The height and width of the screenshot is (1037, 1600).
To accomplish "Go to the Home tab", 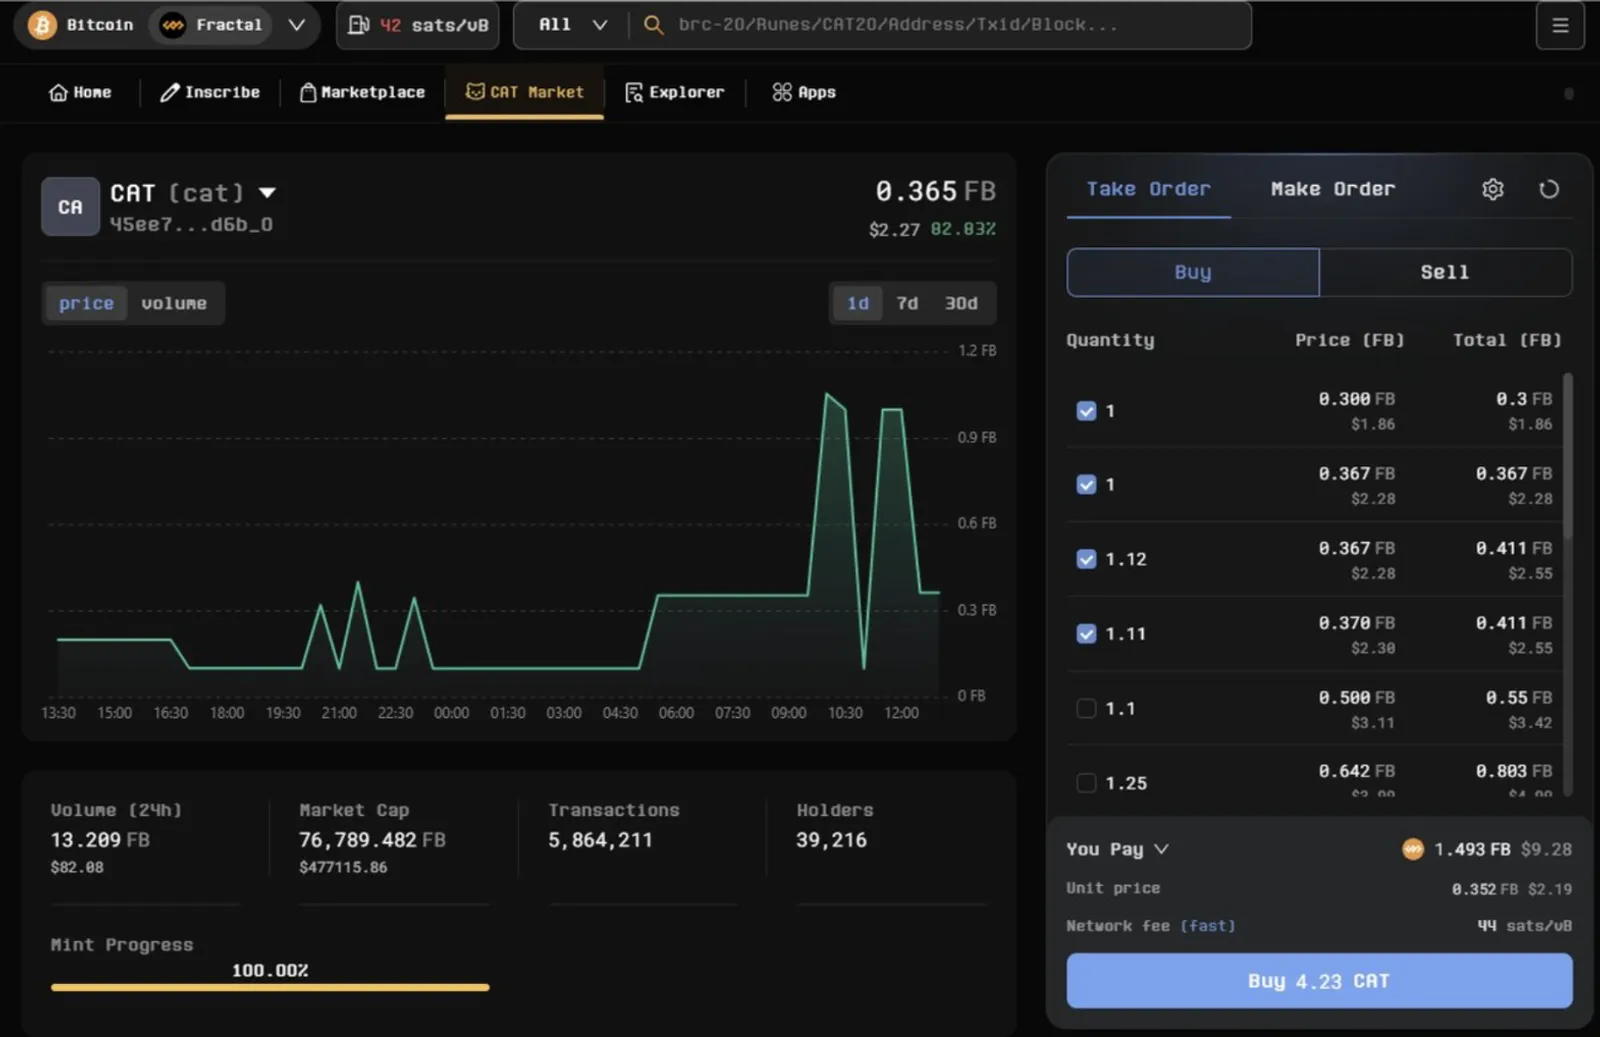I will tap(80, 92).
